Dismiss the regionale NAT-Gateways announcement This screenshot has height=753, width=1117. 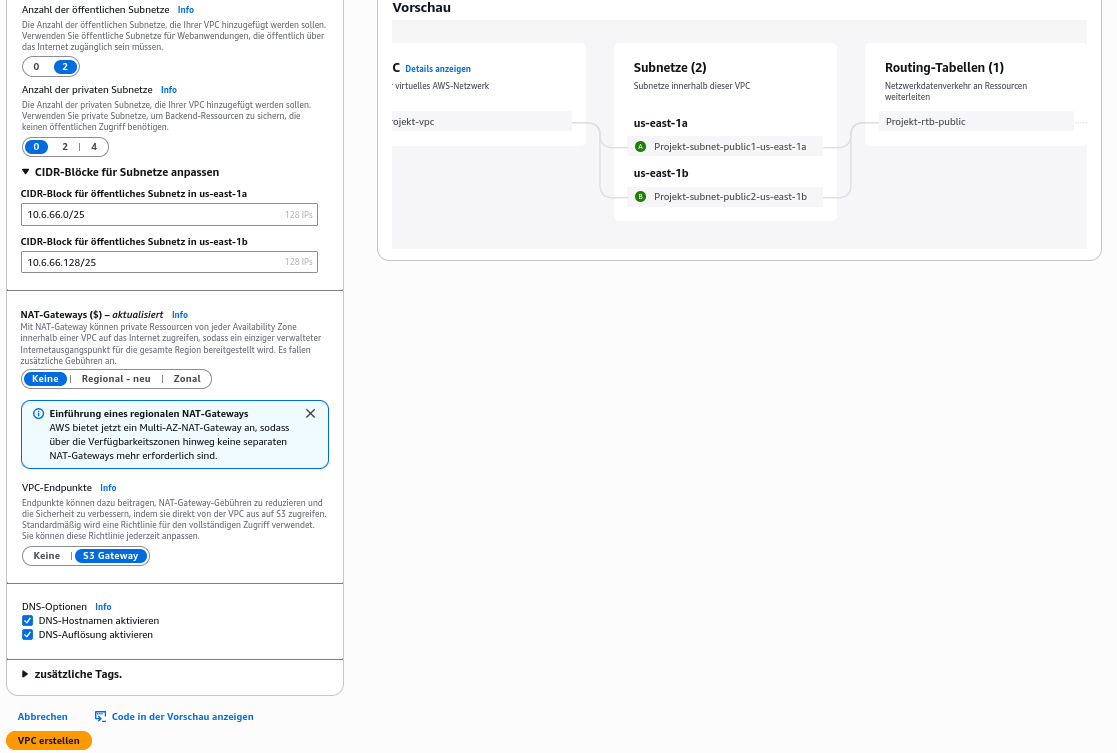310,413
